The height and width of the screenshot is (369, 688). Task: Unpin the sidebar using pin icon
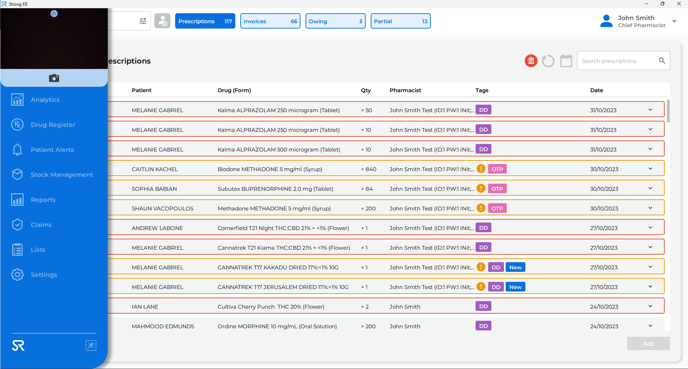[x=91, y=345]
